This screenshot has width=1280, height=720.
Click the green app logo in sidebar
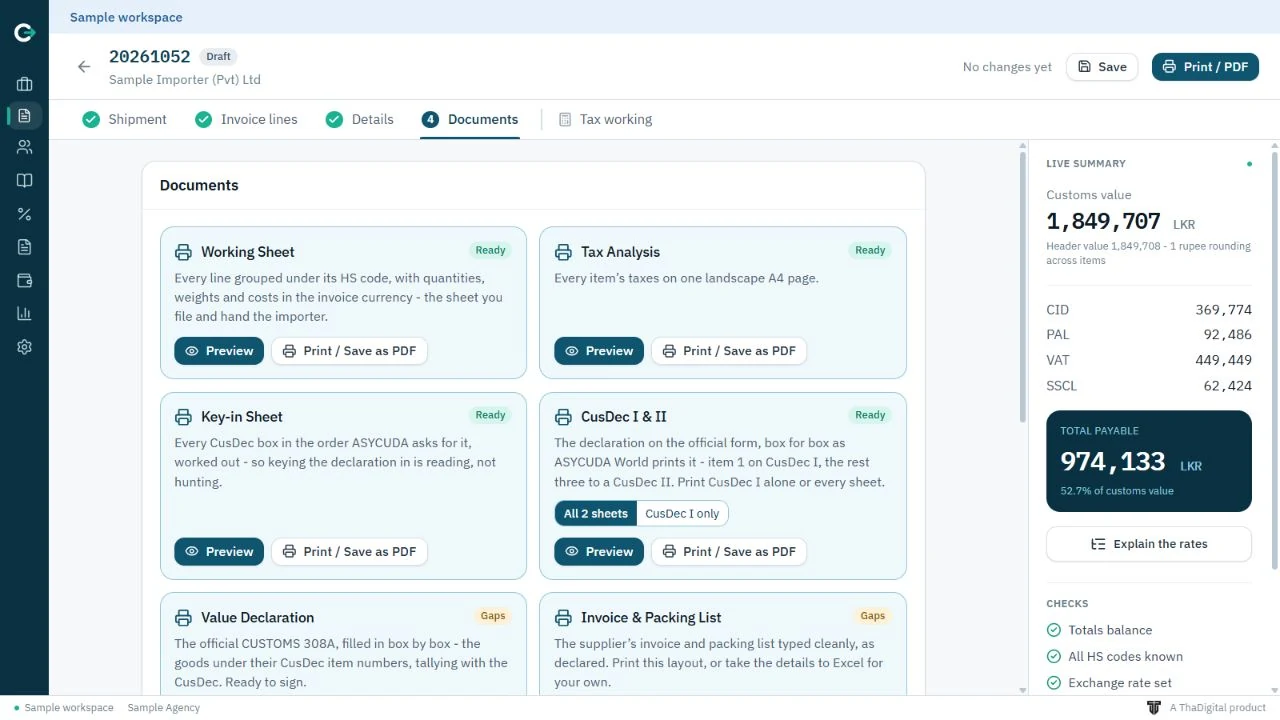[24, 33]
